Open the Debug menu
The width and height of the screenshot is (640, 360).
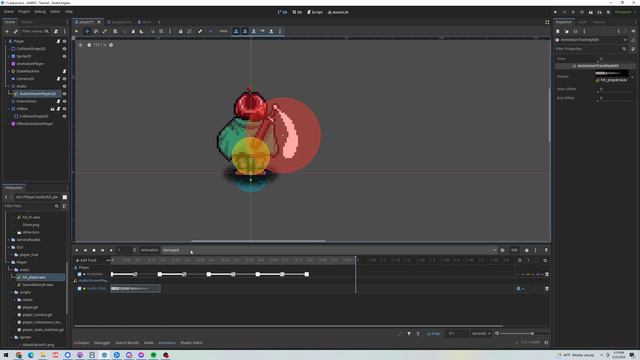[40, 12]
